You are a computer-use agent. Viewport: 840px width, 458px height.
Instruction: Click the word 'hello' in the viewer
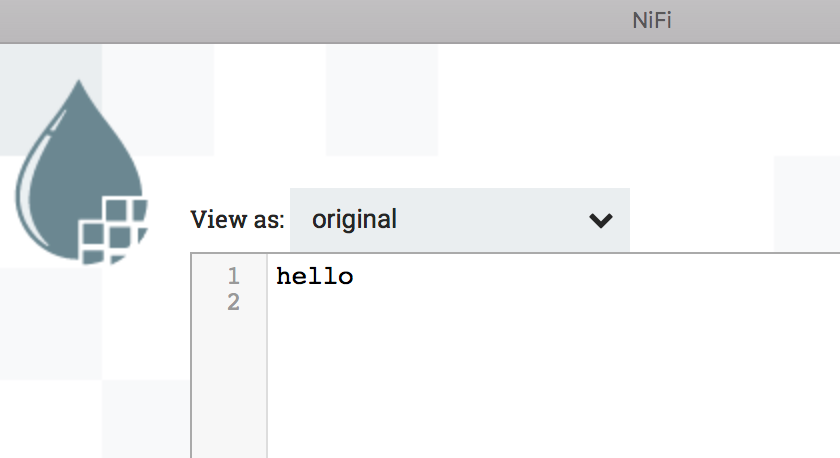point(315,277)
